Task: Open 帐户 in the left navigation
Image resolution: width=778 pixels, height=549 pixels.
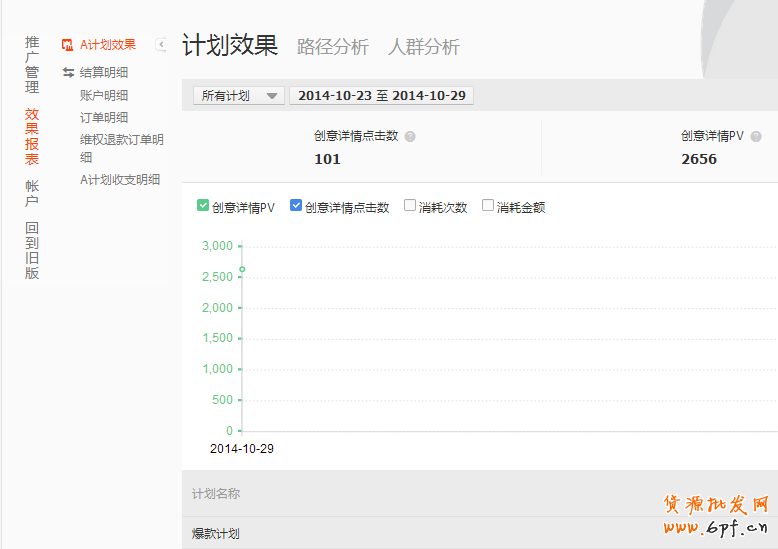Action: 32,194
